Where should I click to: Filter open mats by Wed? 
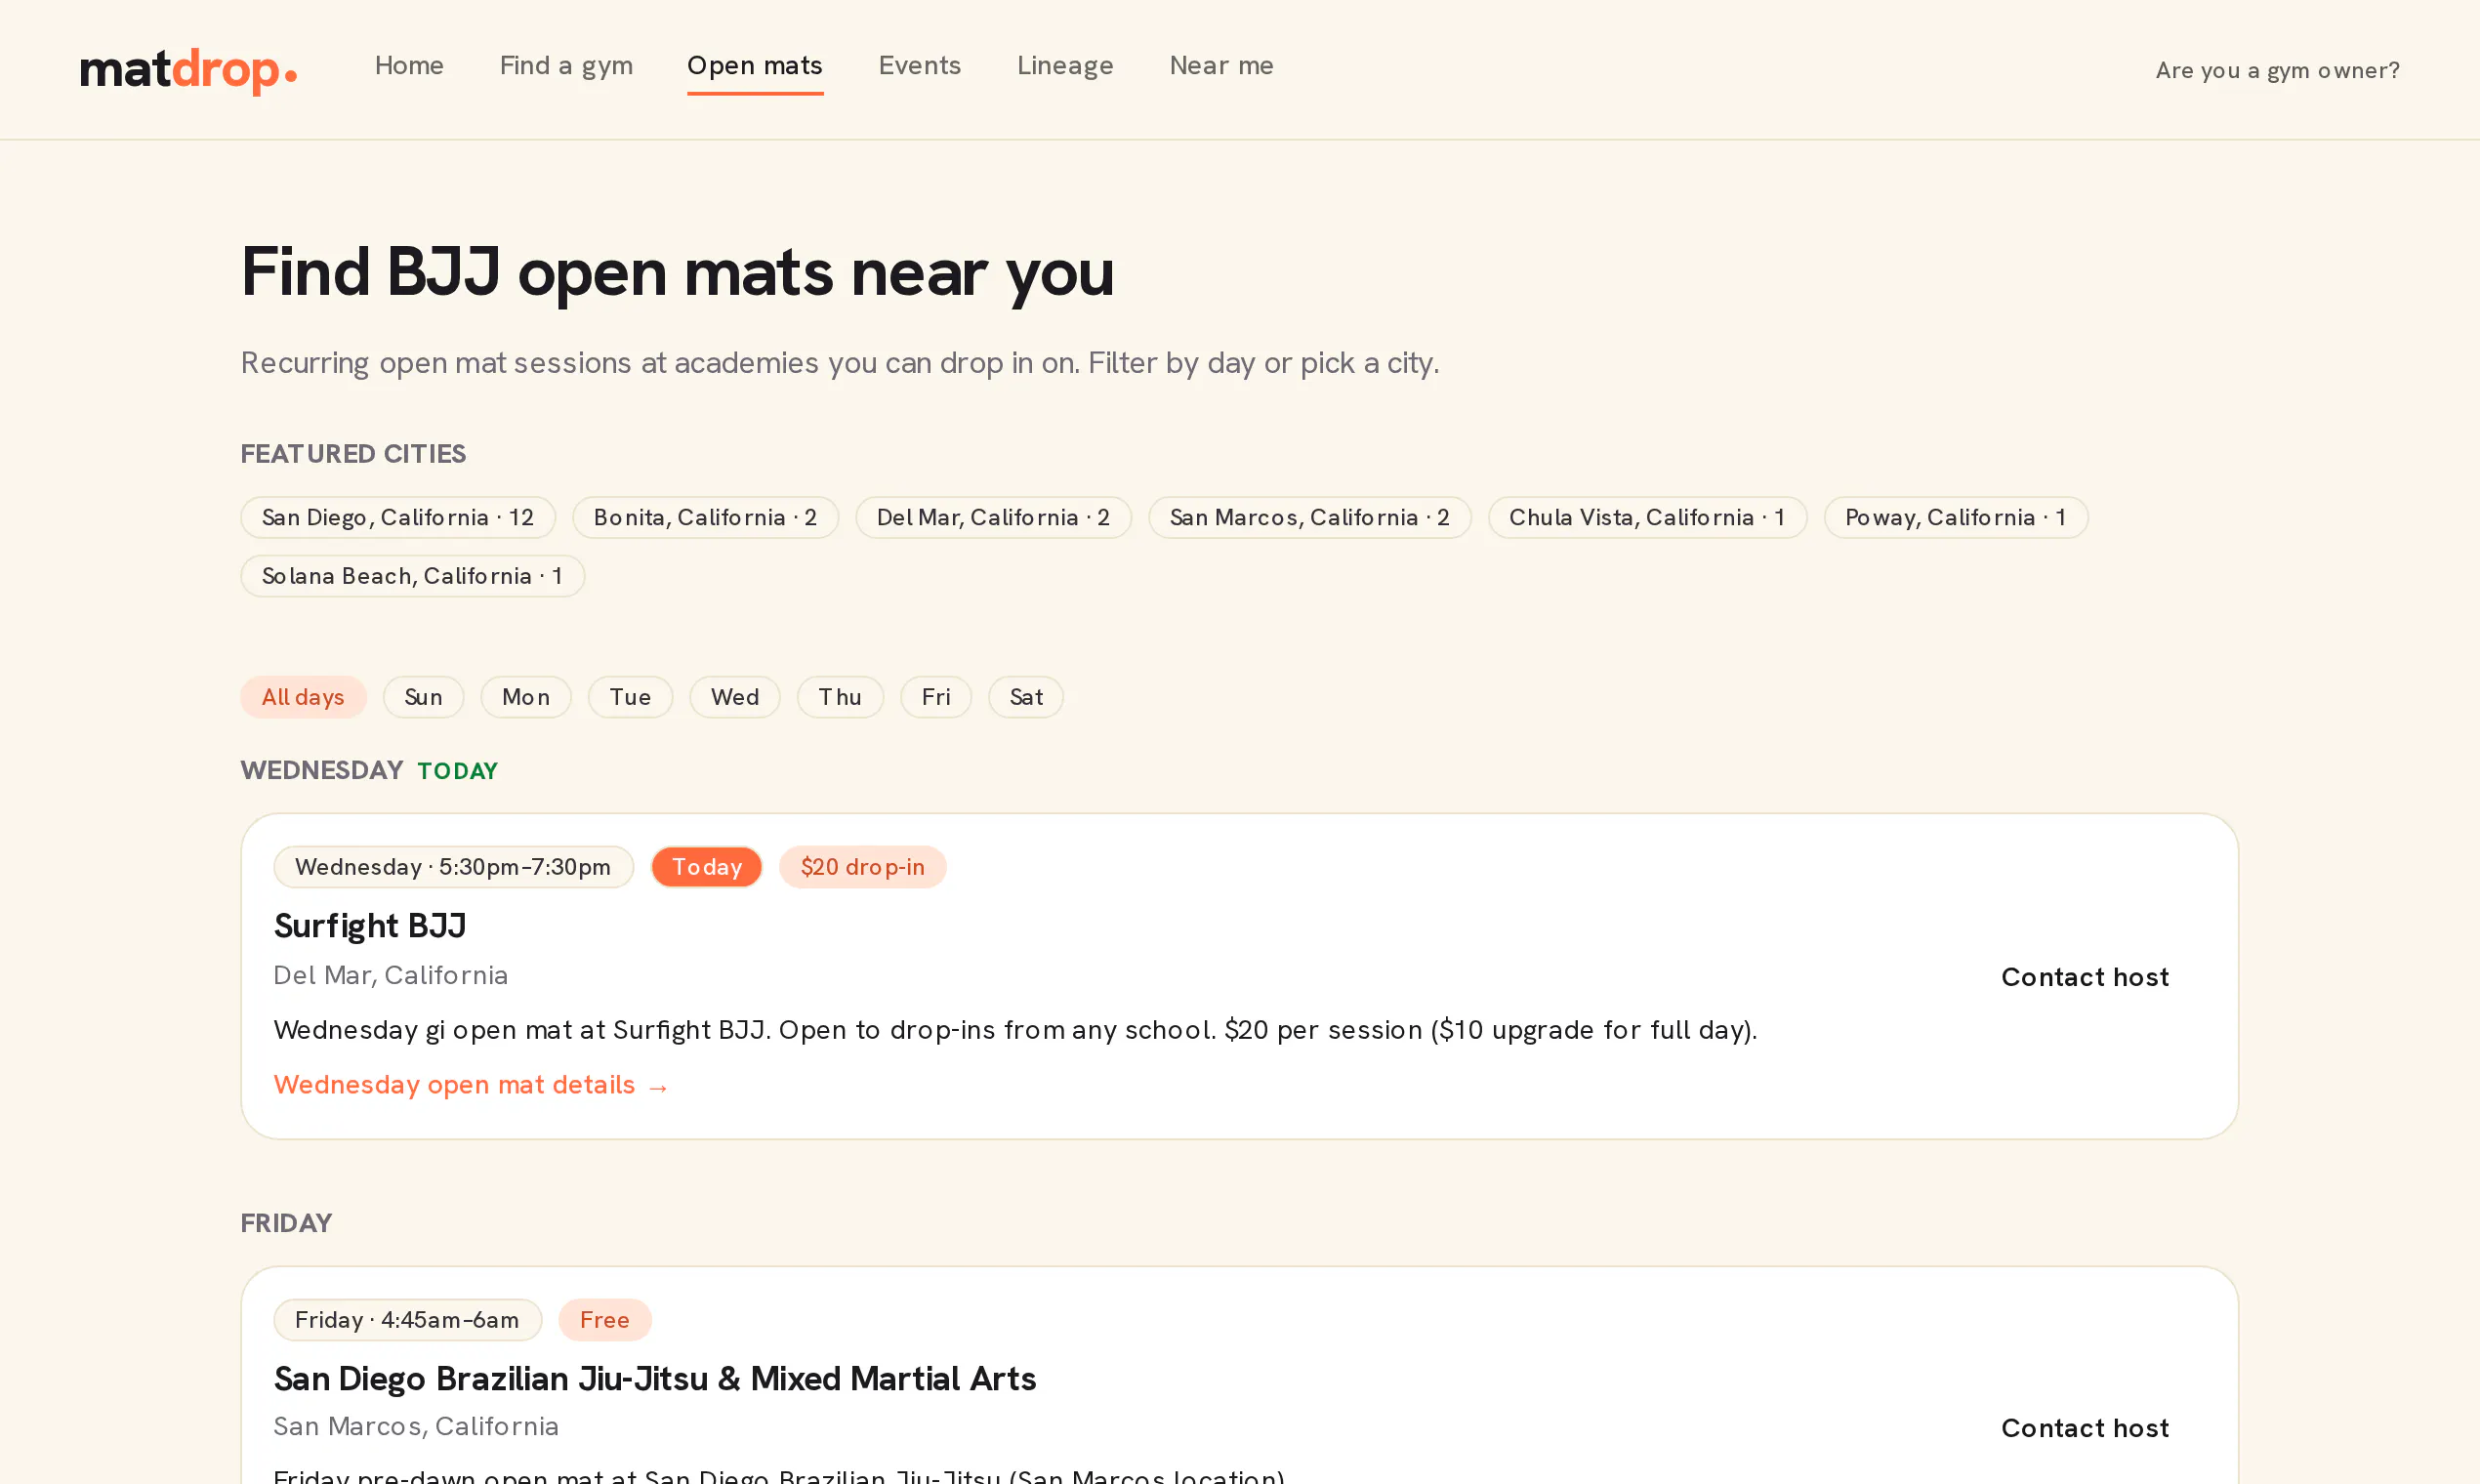tap(735, 697)
